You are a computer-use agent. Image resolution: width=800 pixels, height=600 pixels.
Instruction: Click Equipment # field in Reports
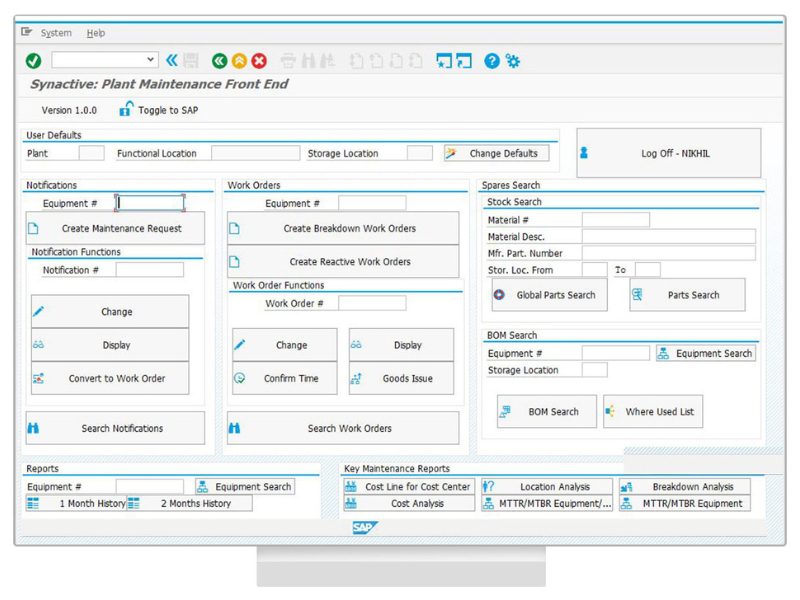[x=149, y=486]
